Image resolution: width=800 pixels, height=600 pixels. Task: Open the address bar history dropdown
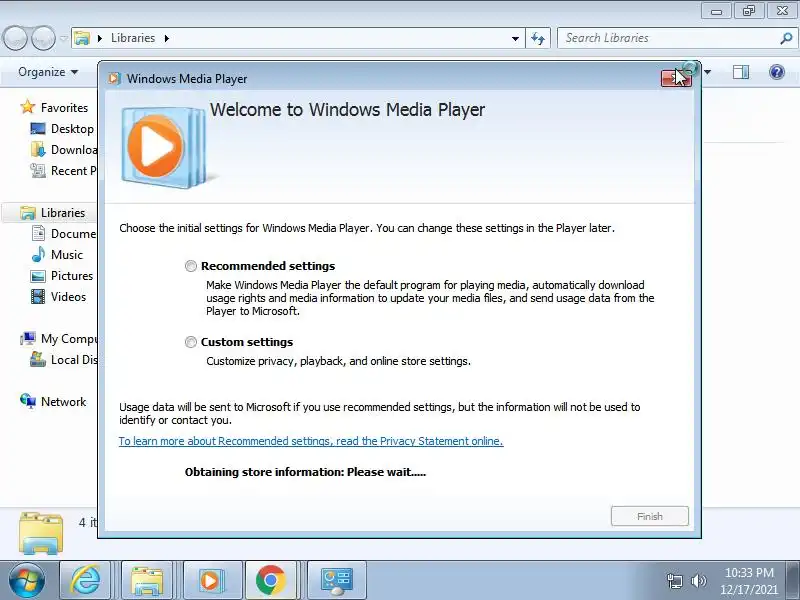point(515,38)
